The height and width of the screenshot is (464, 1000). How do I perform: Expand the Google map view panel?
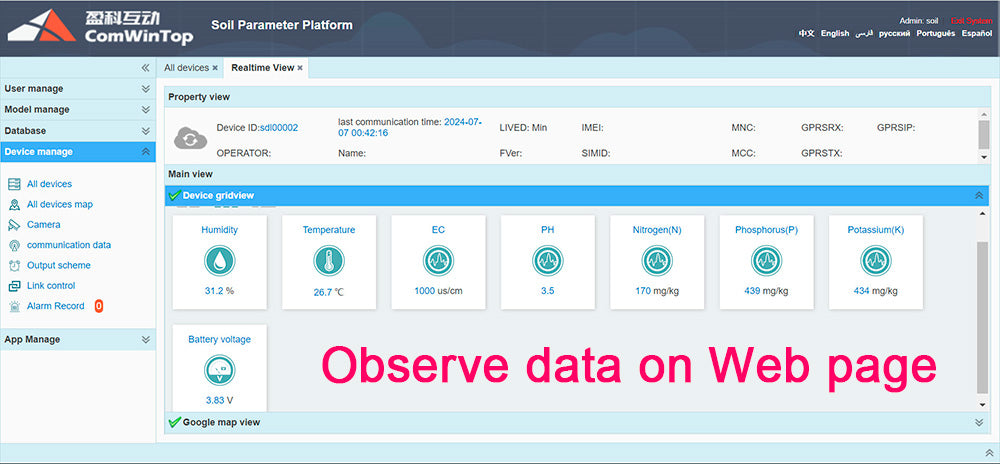[x=979, y=422]
